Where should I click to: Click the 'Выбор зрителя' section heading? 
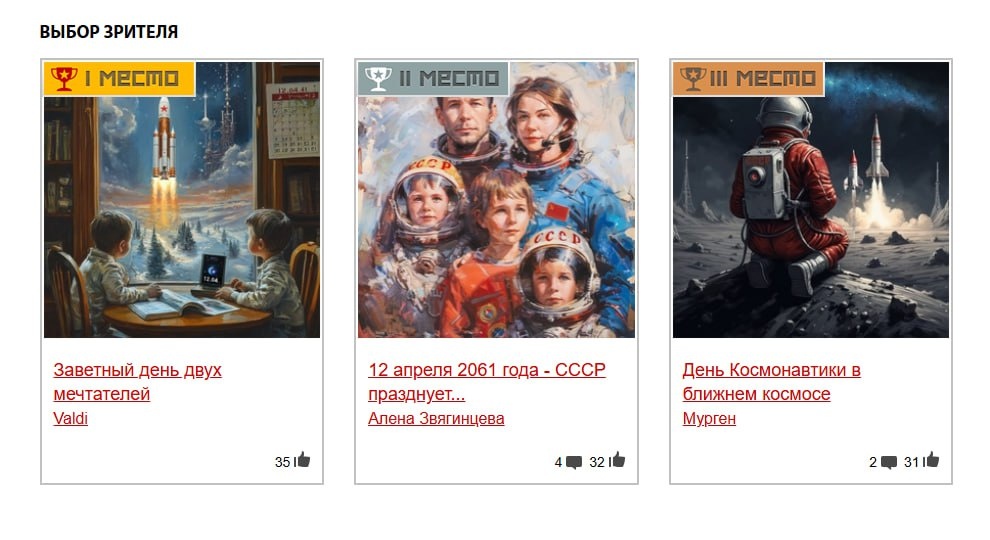coord(109,32)
